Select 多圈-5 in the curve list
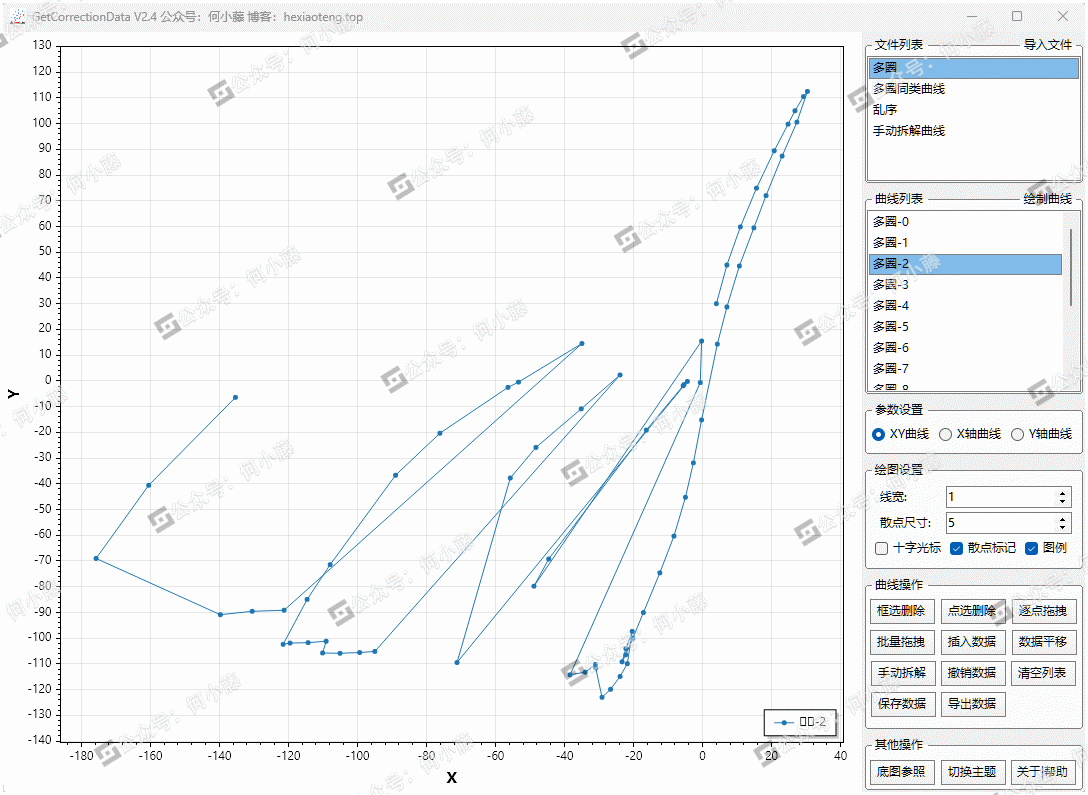 [890, 327]
